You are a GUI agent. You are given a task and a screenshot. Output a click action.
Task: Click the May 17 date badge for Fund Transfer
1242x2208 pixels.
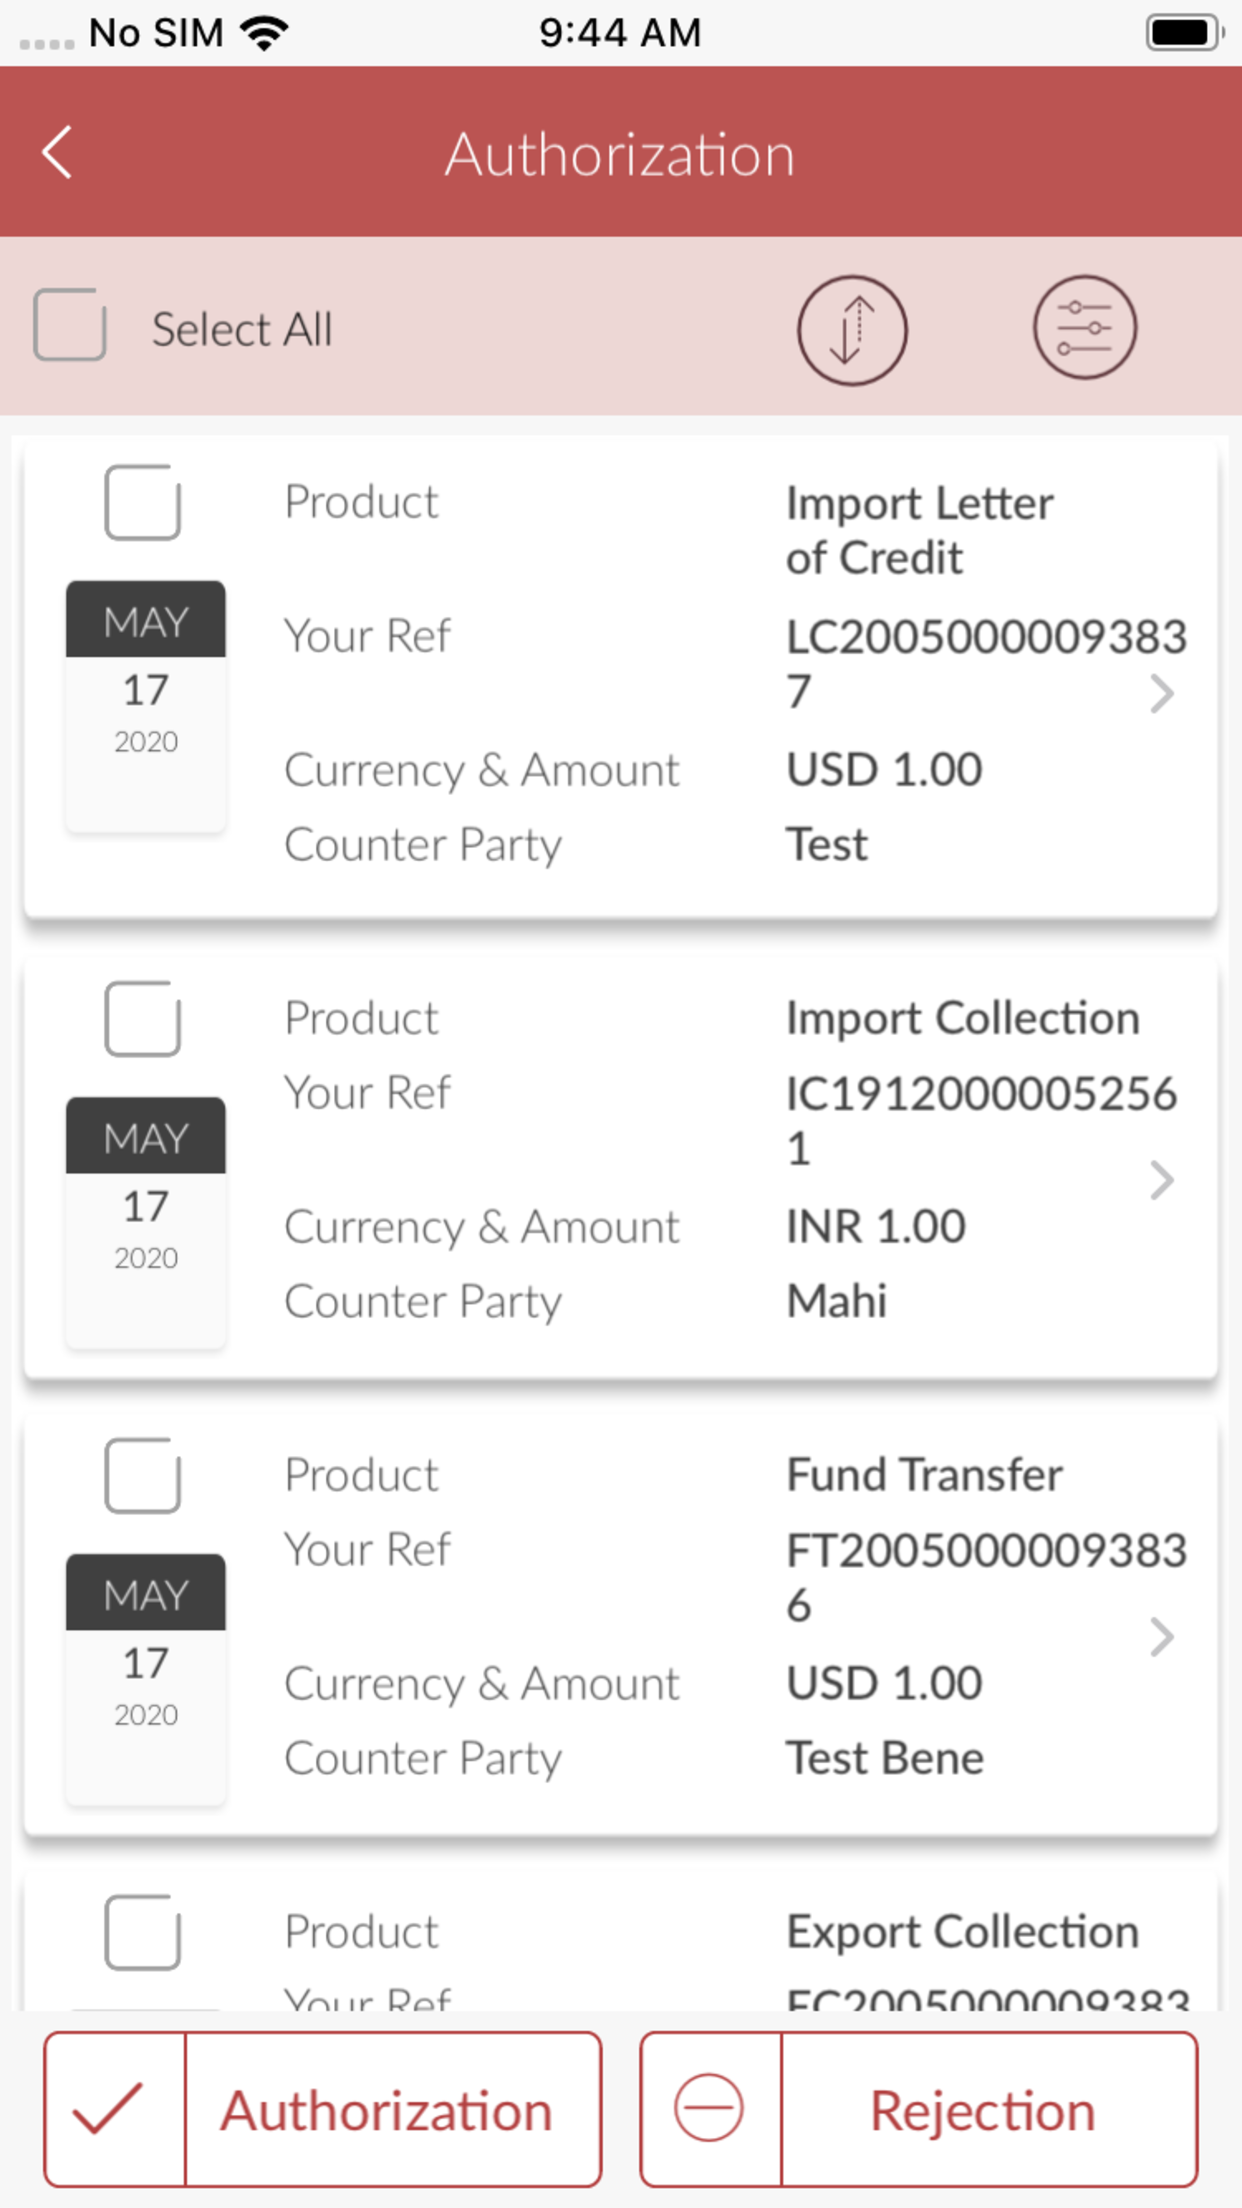pyautogui.click(x=146, y=1679)
